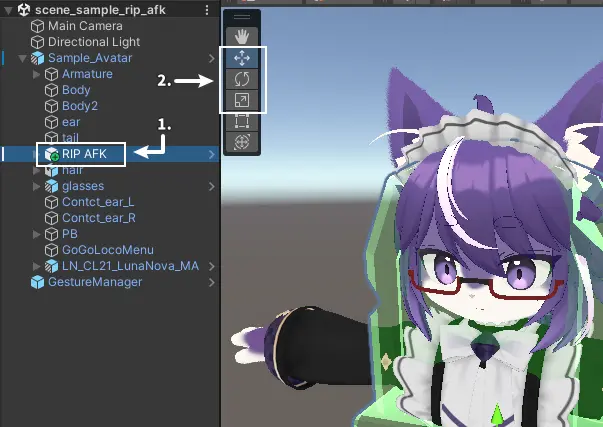Select the GestureManager object
Screen dimensions: 603x427
pos(95,282)
